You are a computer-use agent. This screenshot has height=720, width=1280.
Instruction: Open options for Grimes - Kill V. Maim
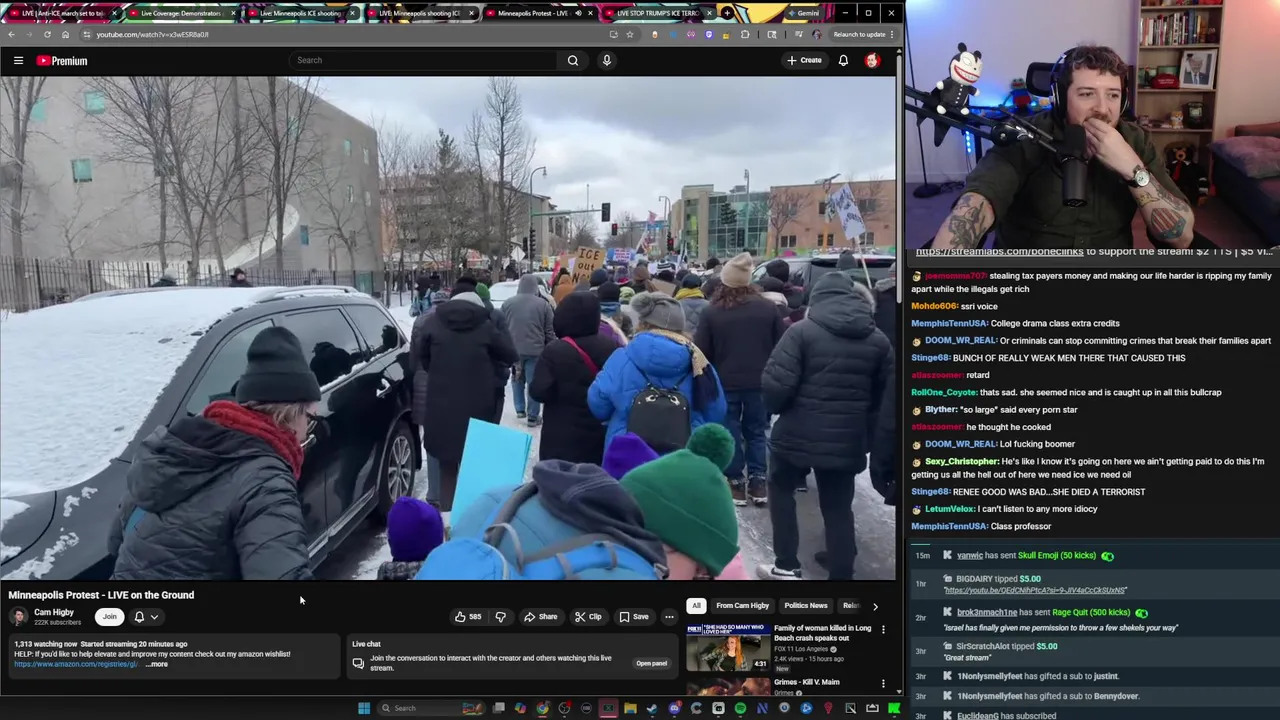[883, 684]
